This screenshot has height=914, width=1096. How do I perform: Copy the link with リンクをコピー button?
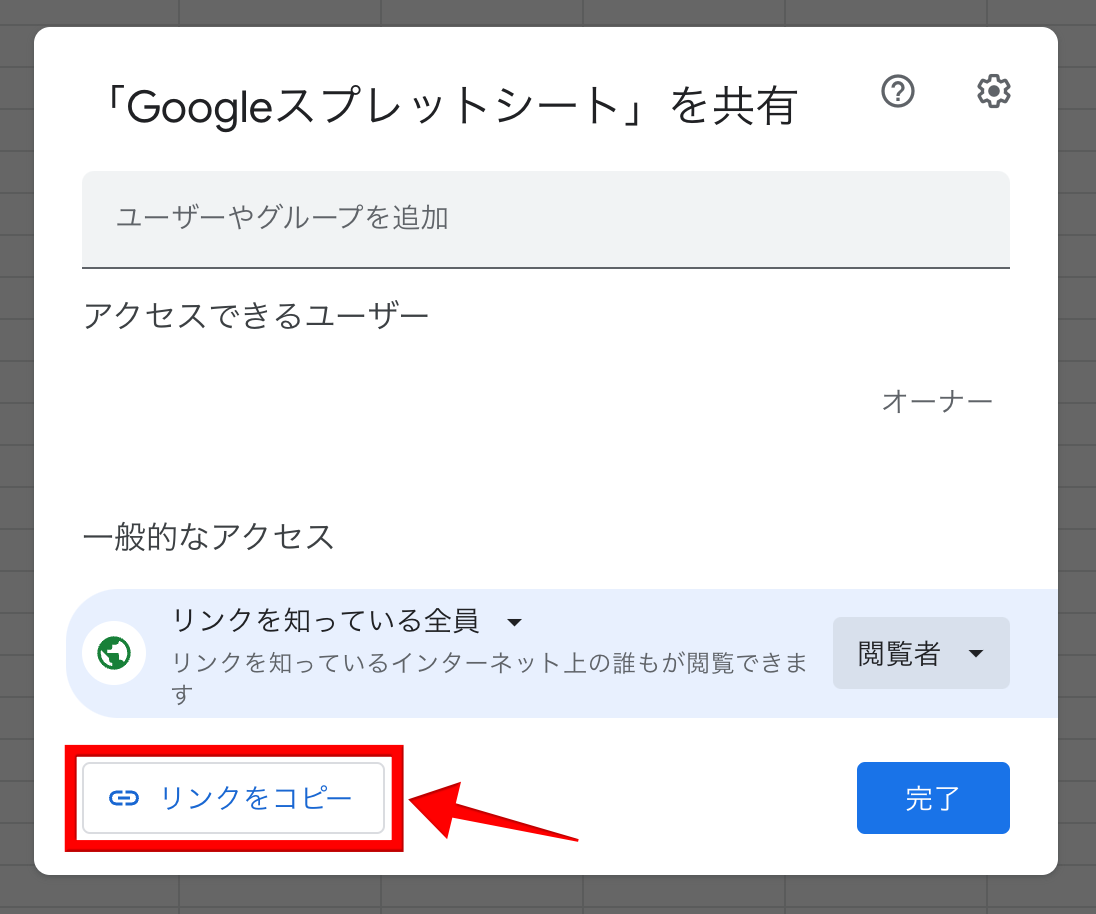tap(233, 798)
